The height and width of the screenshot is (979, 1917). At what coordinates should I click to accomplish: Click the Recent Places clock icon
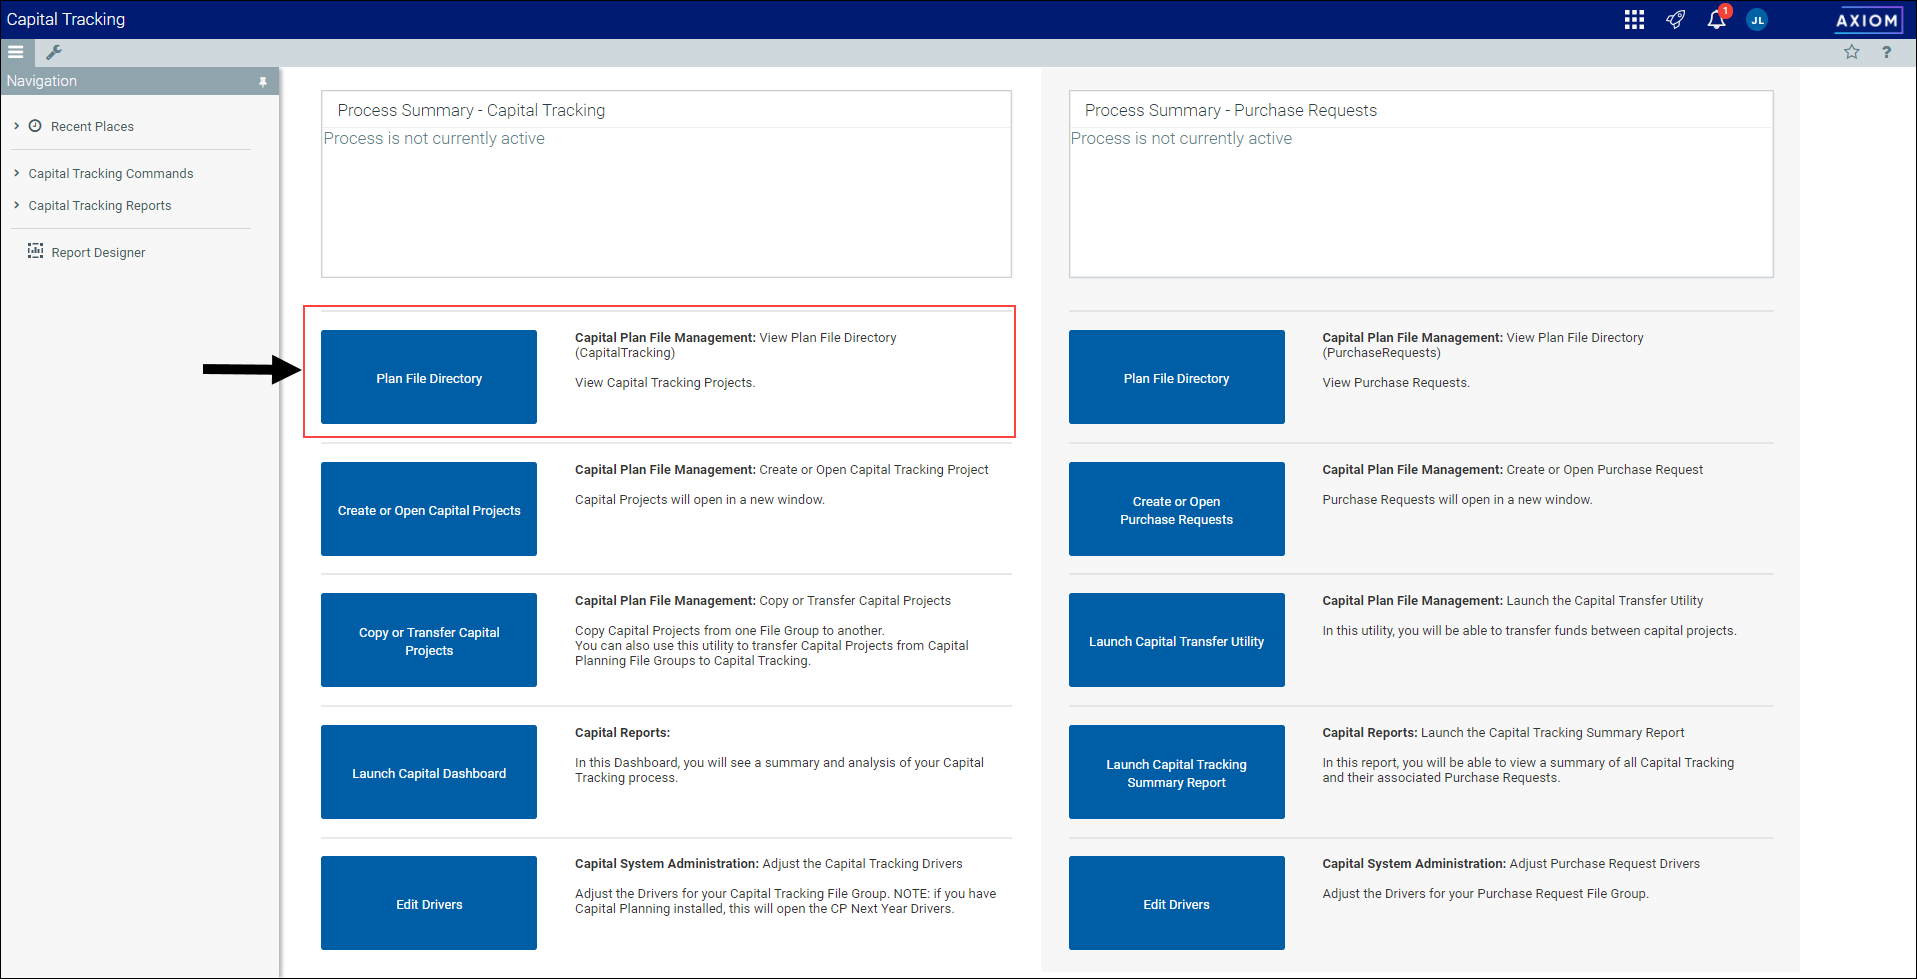click(x=35, y=126)
